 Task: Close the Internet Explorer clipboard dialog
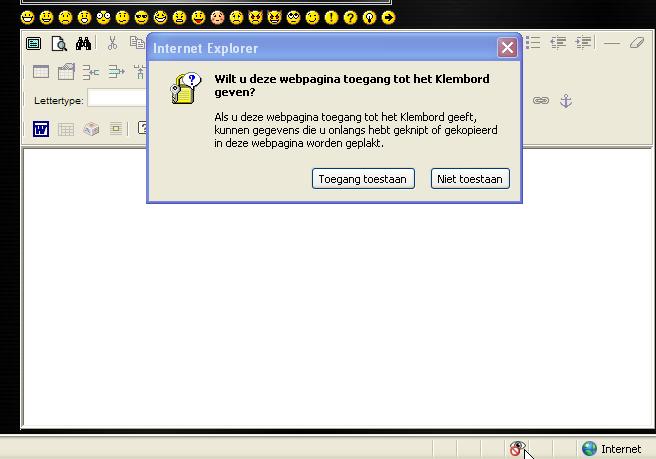click(507, 48)
